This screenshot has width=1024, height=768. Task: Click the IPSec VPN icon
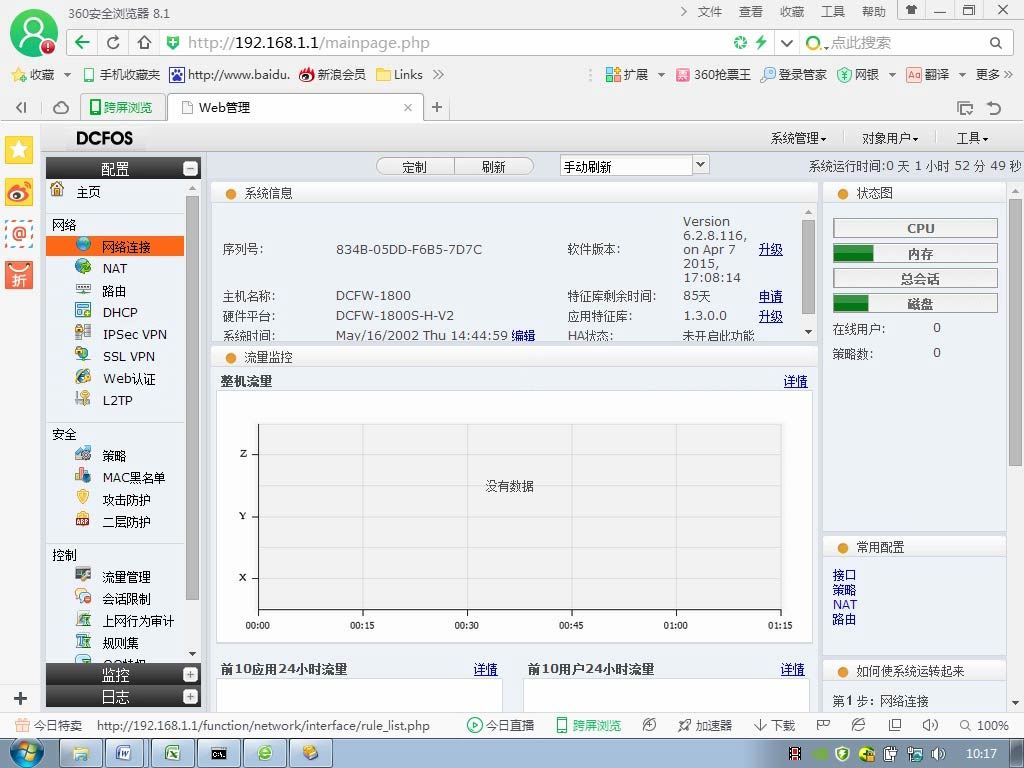click(x=83, y=332)
